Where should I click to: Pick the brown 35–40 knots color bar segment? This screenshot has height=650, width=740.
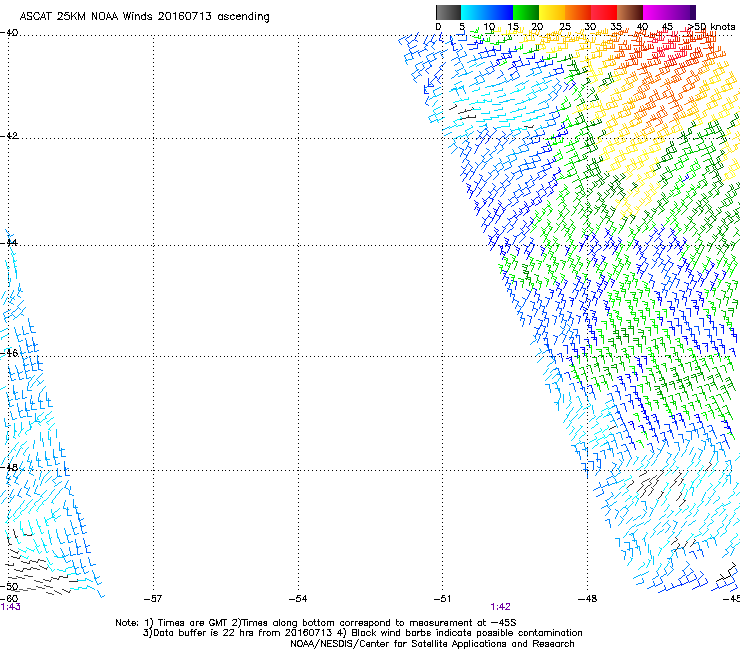(x=630, y=12)
